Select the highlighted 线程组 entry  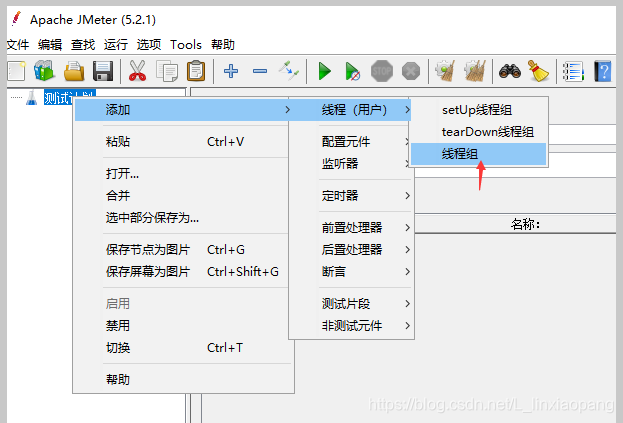click(479, 154)
